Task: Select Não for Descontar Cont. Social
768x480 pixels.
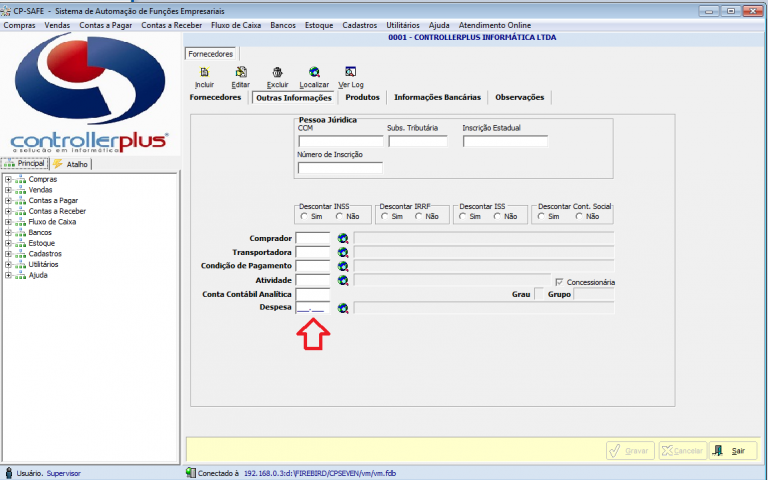Action: (x=579, y=216)
